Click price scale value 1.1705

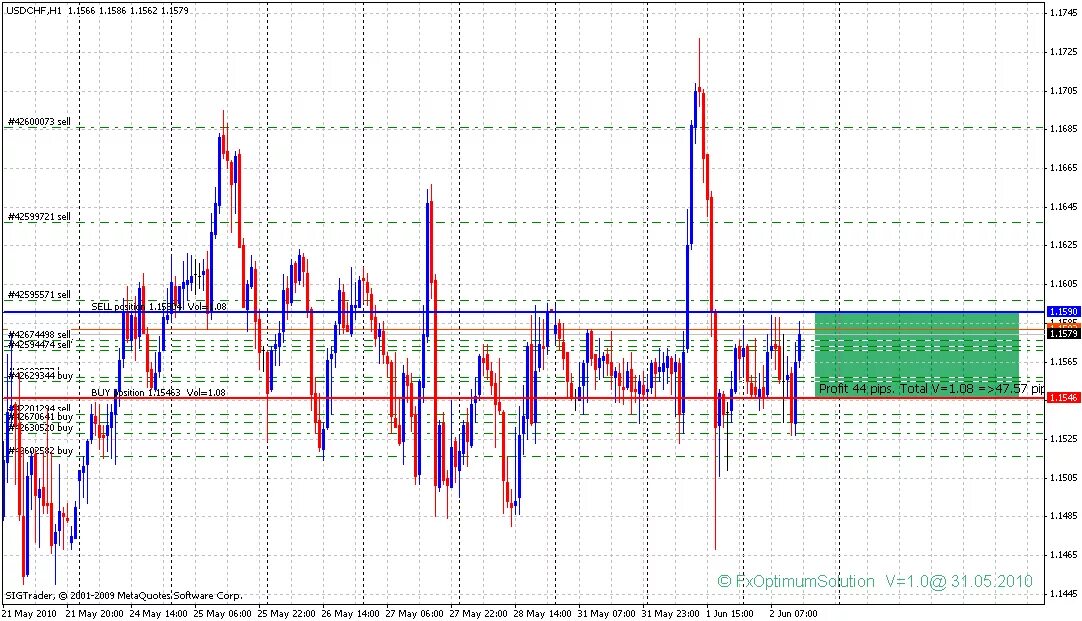point(1063,90)
